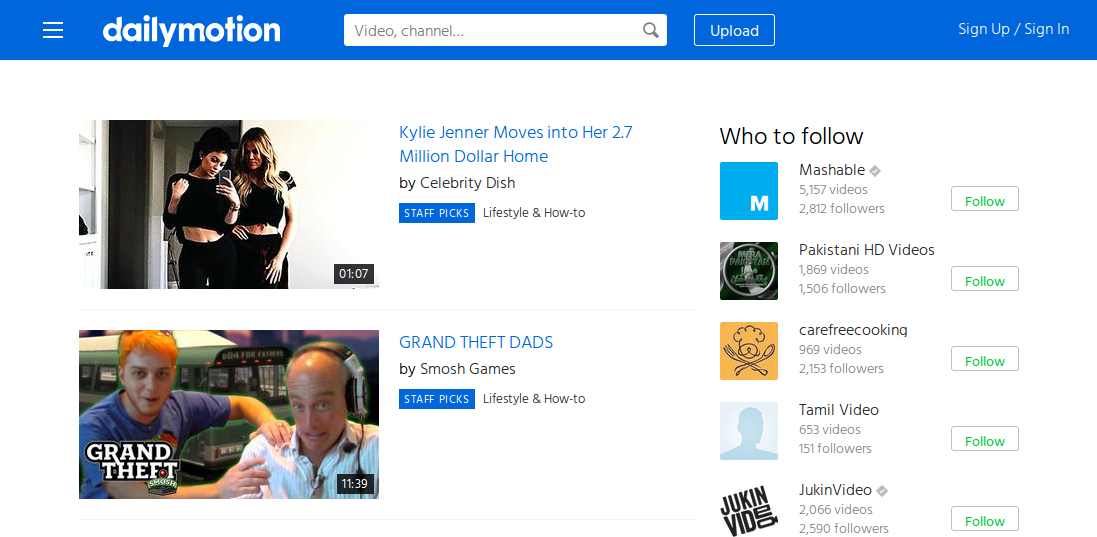Click the '151 followers' text
Viewport: 1097px width, 537px height.
tap(835, 448)
